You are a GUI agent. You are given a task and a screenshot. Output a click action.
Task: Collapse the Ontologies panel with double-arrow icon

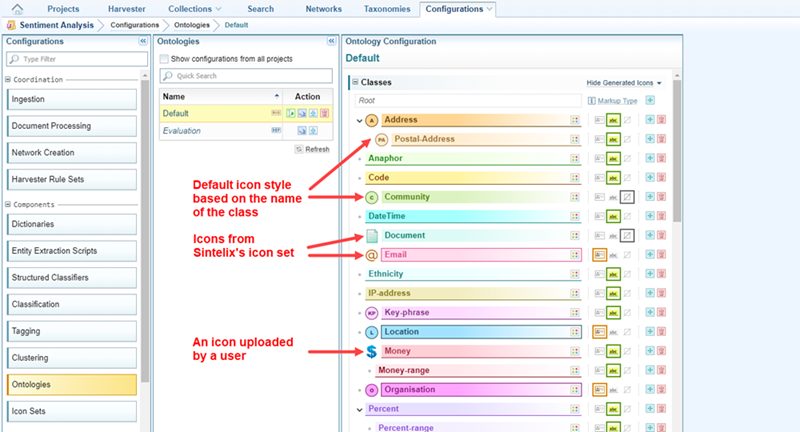click(331, 42)
